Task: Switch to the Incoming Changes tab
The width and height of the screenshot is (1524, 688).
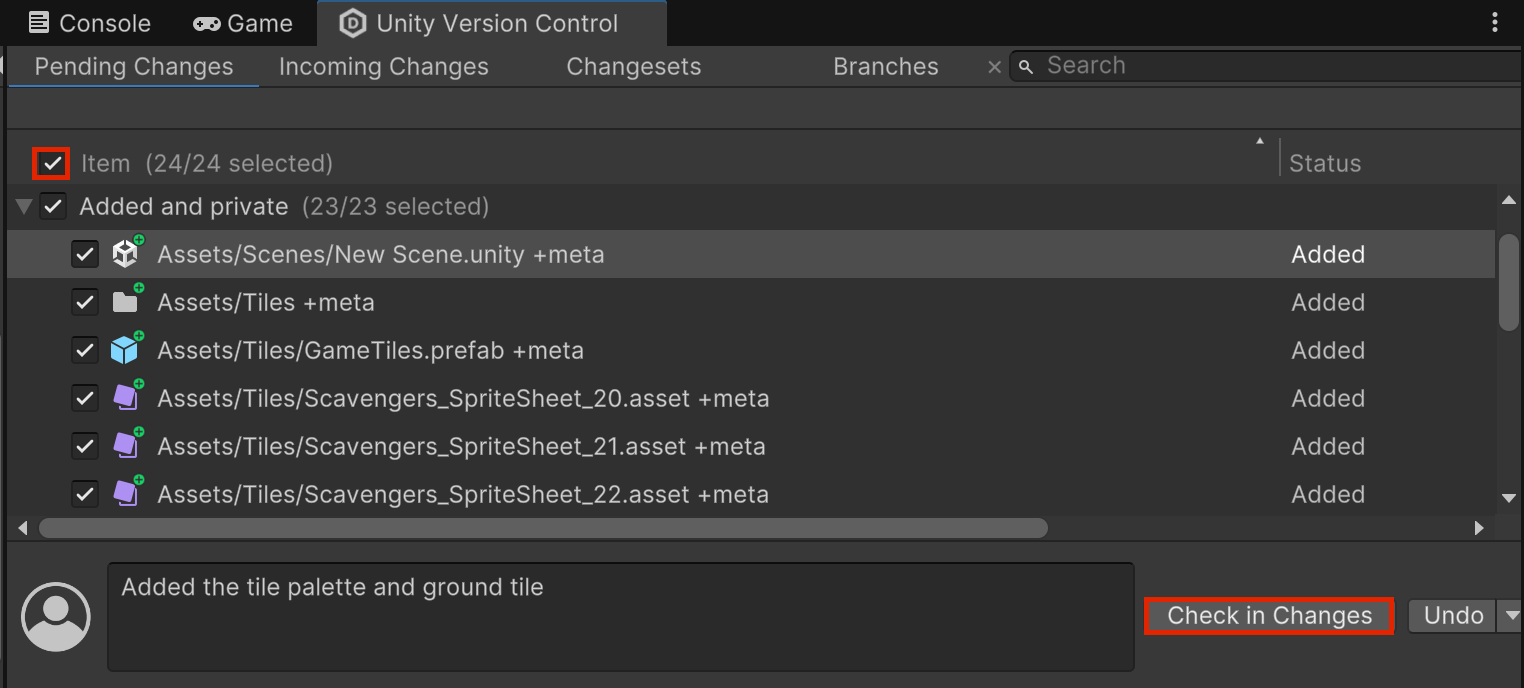Action: pos(383,67)
